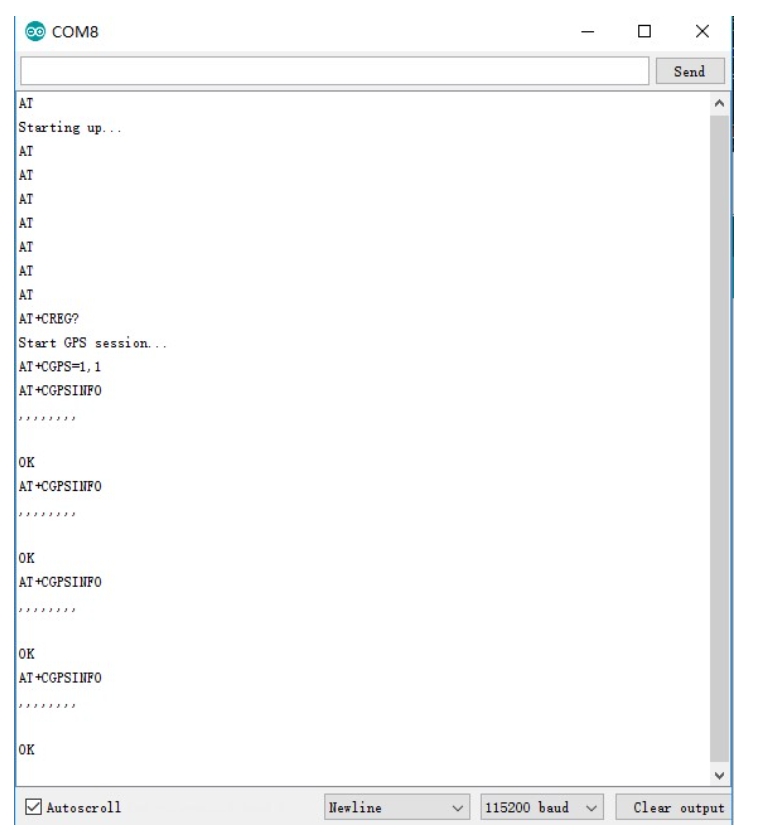Viewport: 759px width, 832px height.
Task: Focus the serial command input field
Action: 334,71
